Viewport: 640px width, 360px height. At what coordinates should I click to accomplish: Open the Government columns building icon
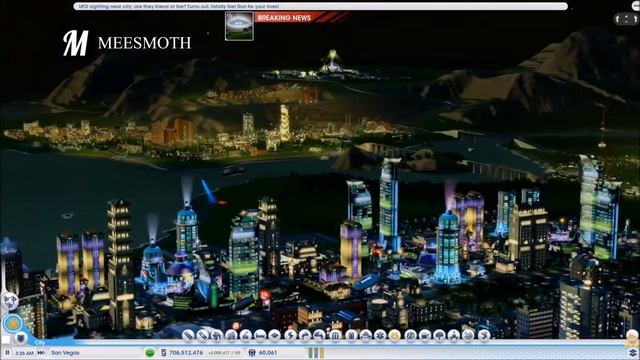click(x=335, y=336)
